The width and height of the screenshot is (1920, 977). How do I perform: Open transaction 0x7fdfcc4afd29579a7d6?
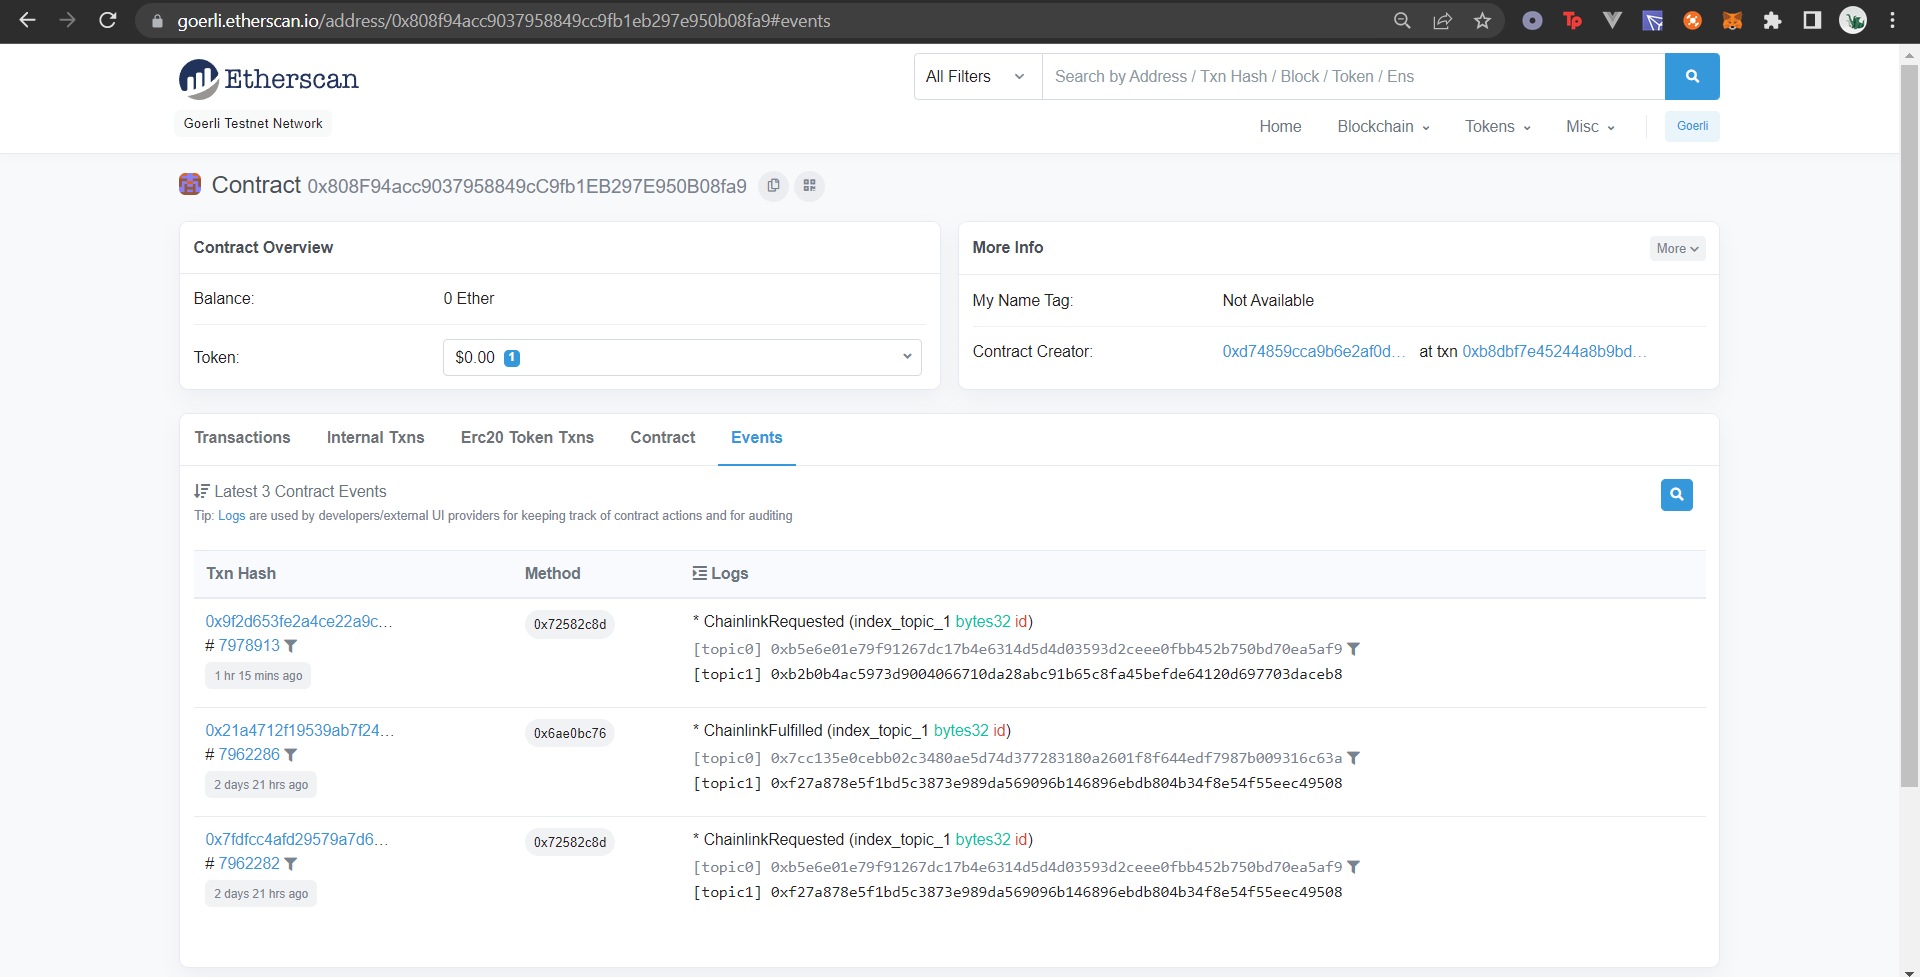(x=297, y=839)
